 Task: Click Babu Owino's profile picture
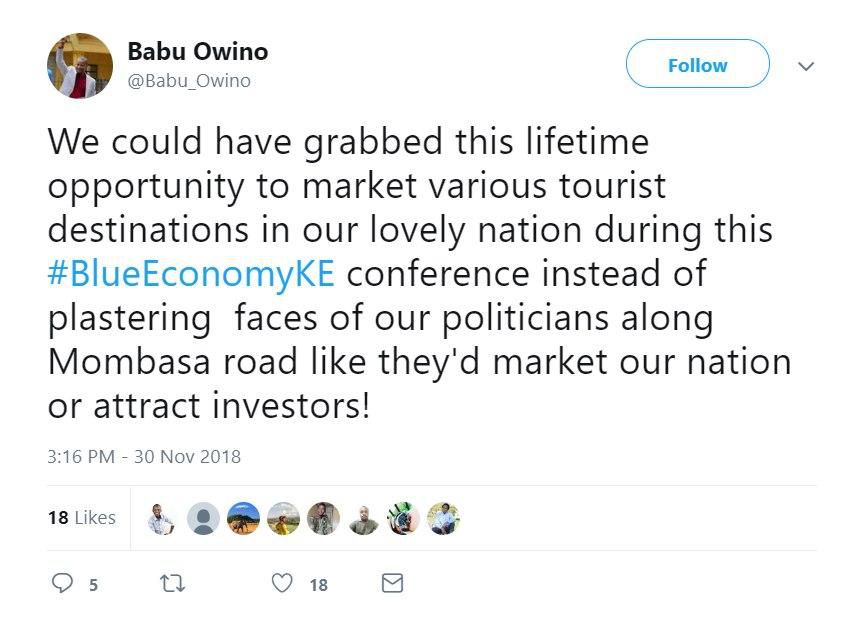tap(80, 66)
